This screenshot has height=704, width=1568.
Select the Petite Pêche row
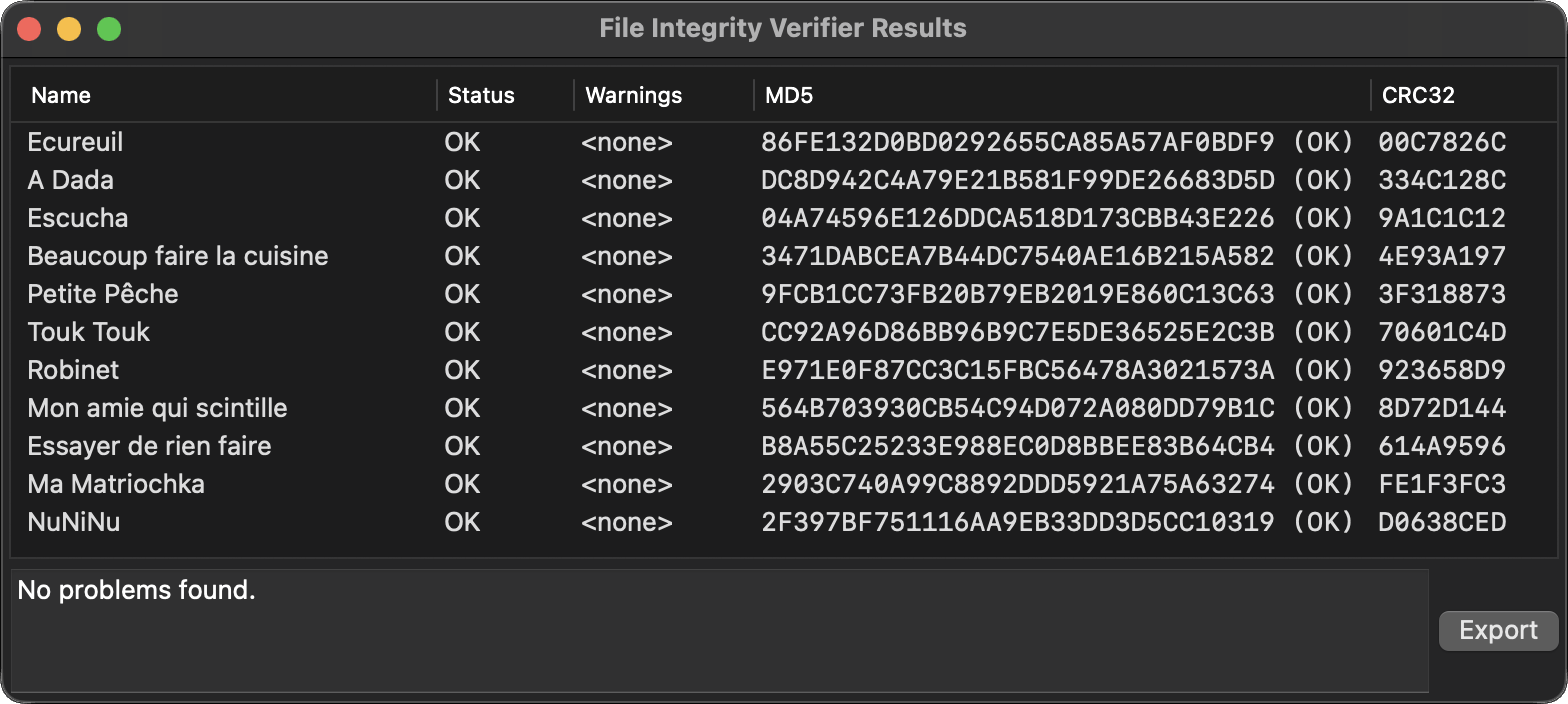pos(103,294)
